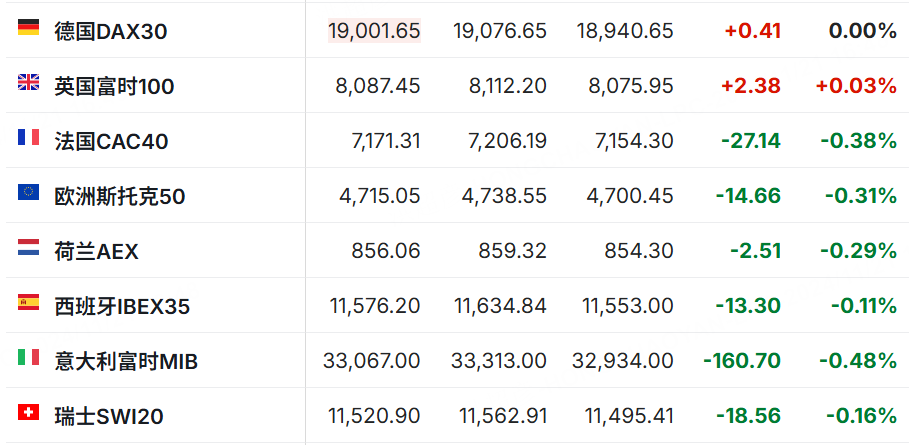The height and width of the screenshot is (445, 909).
Task: Click the CAC40 last price 7,171.31
Action: coord(386,141)
